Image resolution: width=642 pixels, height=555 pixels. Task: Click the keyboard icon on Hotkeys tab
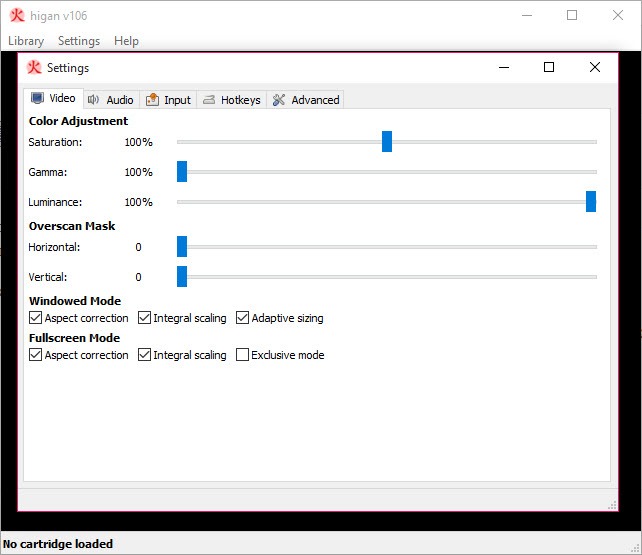point(209,99)
